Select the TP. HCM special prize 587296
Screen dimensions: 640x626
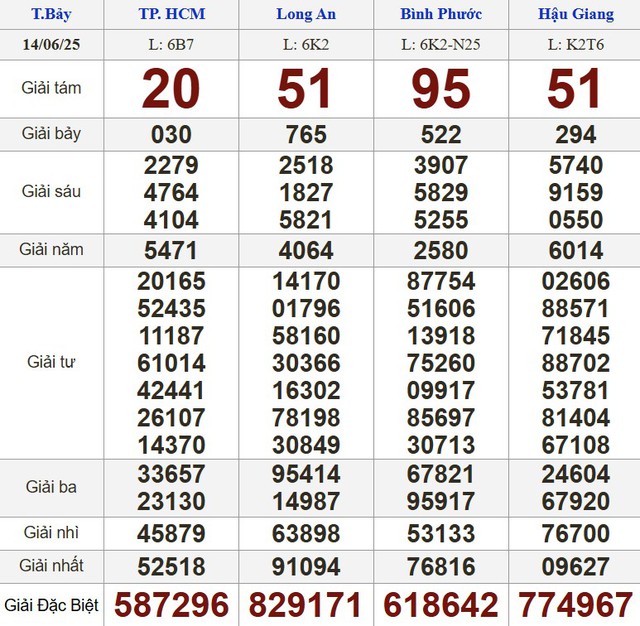(x=171, y=605)
